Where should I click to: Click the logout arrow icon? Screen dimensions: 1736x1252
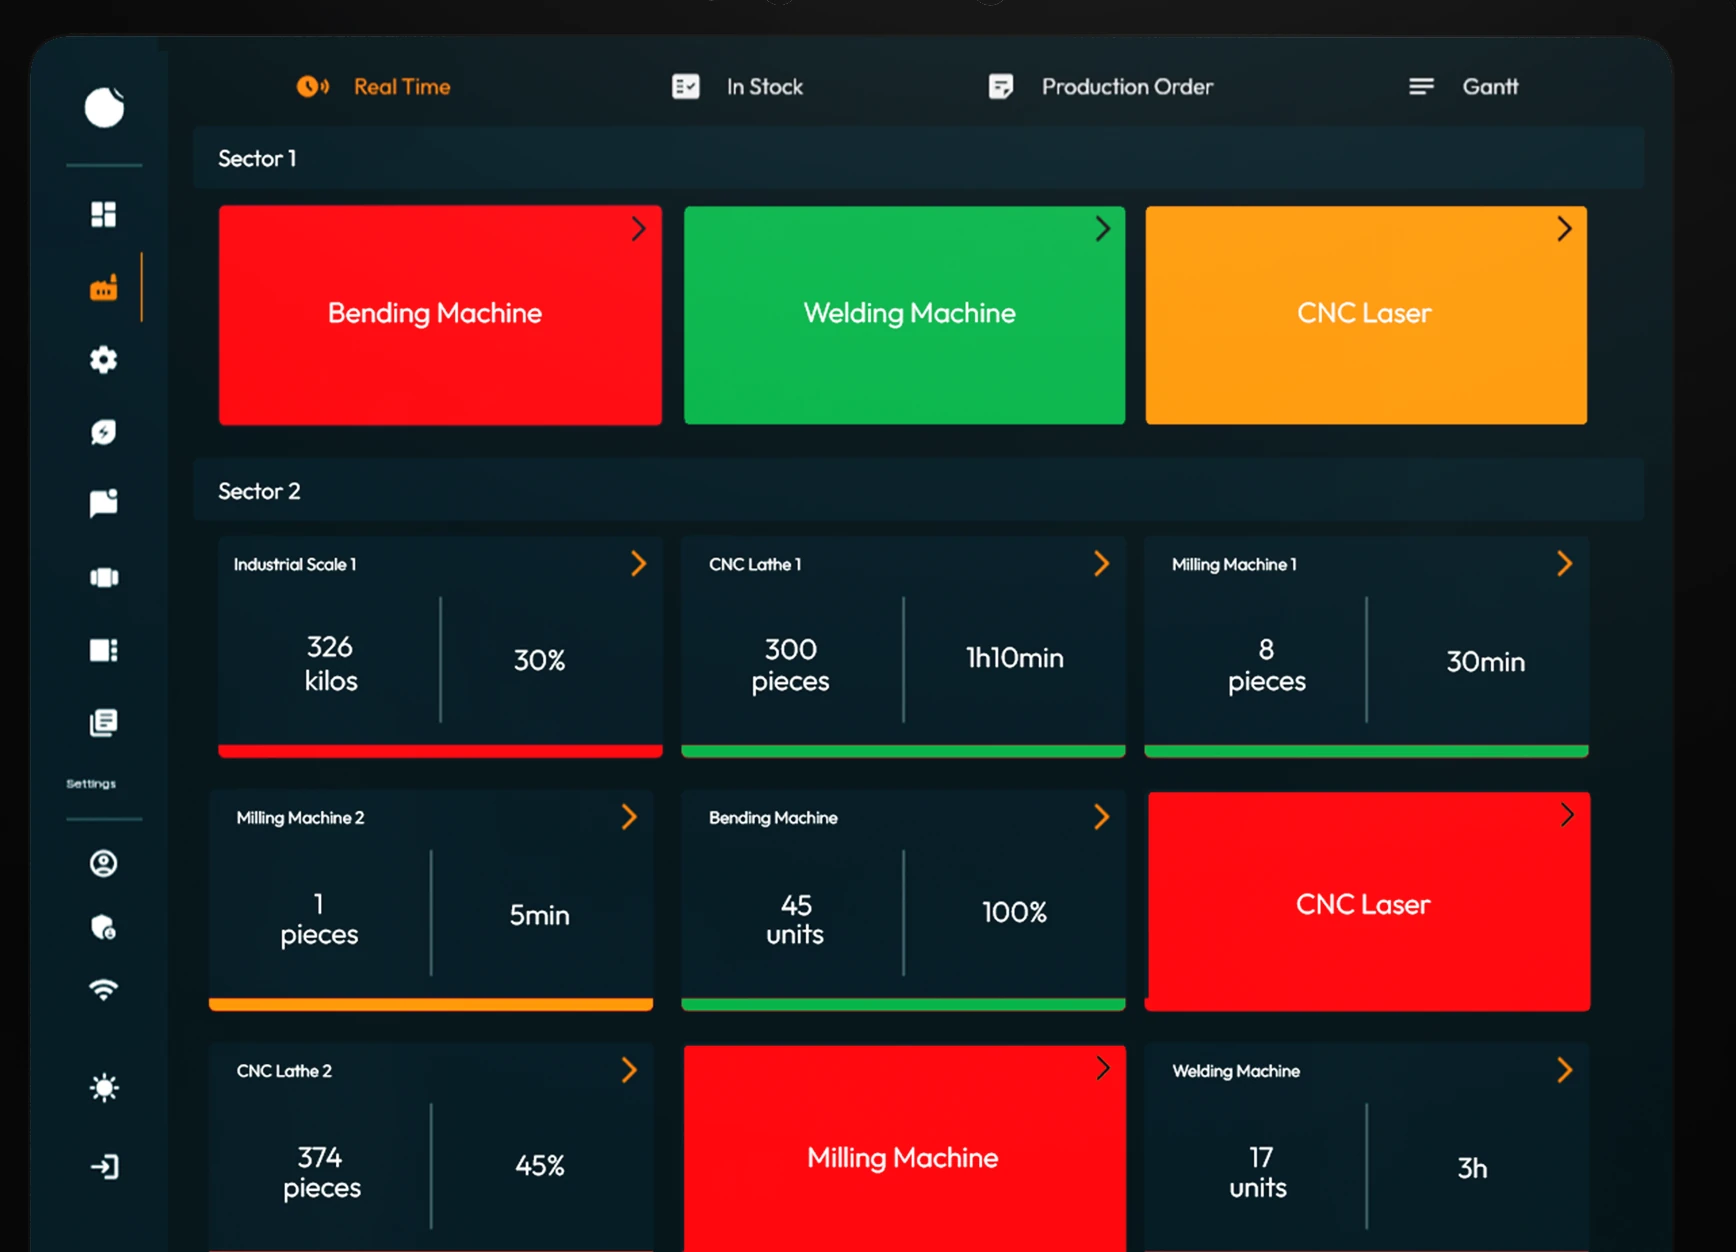[x=104, y=1166]
